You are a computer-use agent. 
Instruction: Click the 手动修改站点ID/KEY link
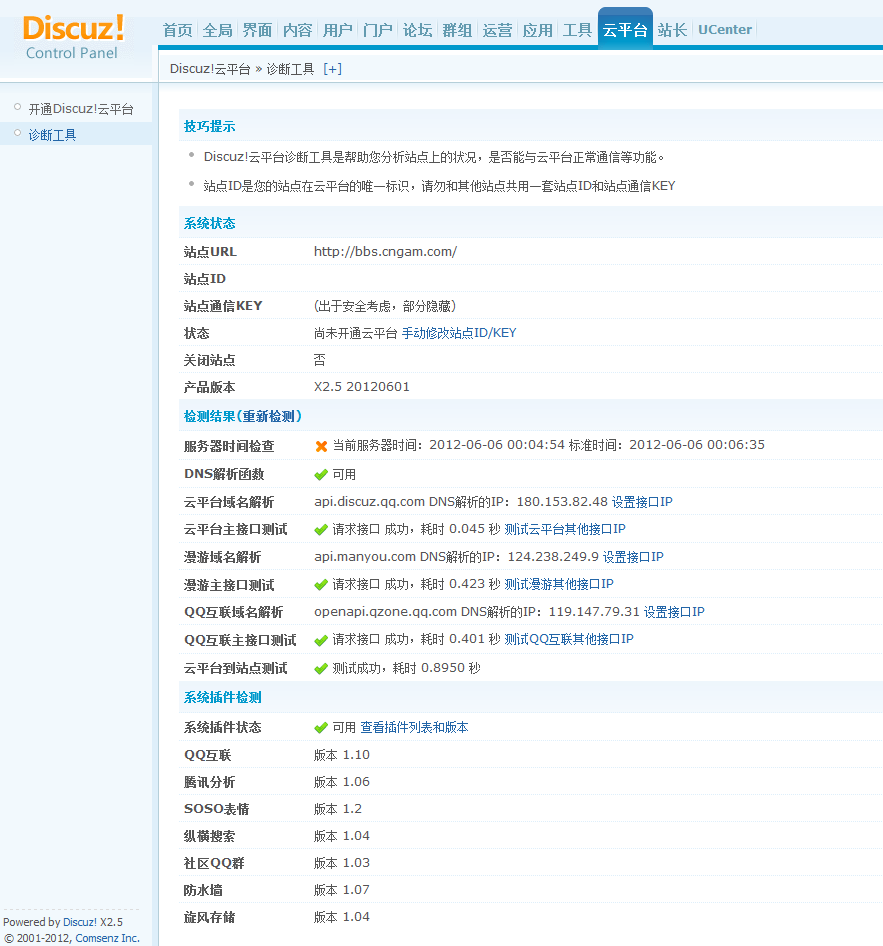[x=459, y=333]
